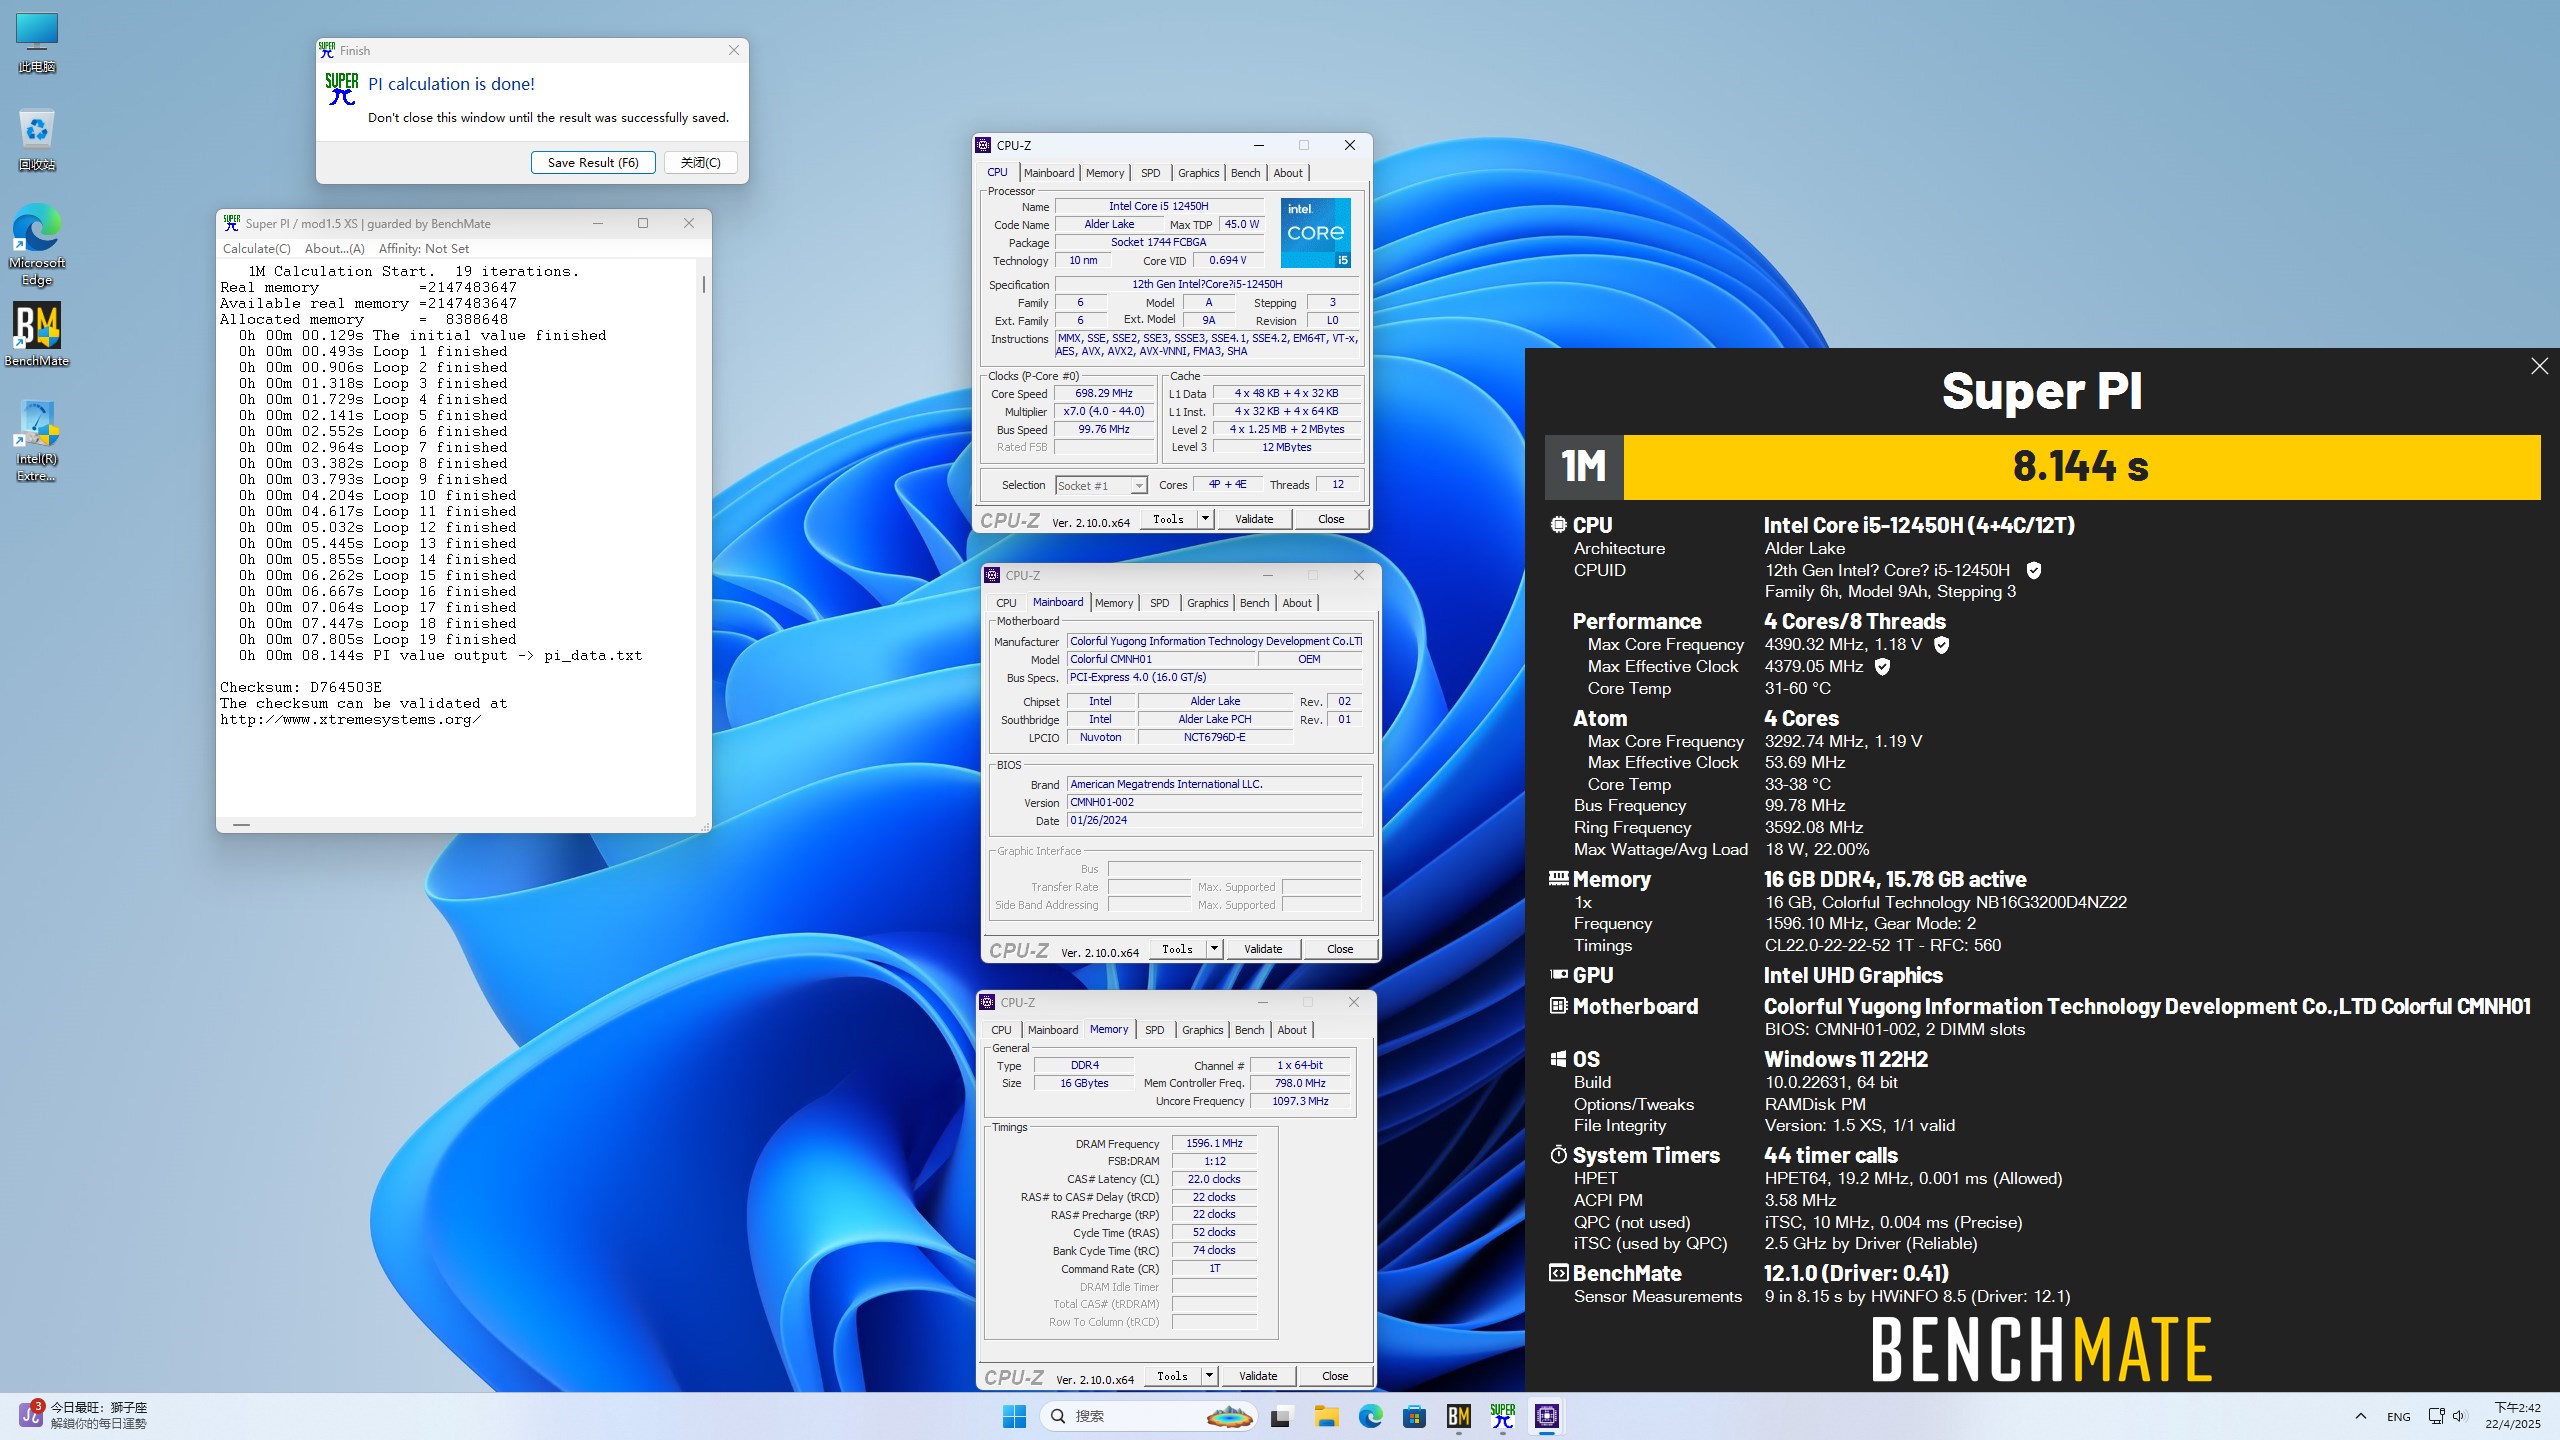Open network status tray icon
2560x1440 pixels.
coord(2436,1416)
